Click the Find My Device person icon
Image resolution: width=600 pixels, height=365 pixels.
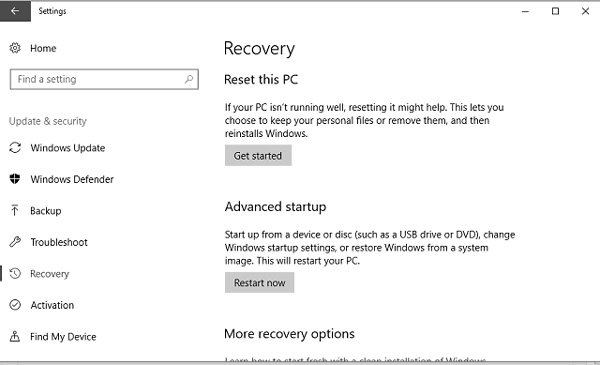(15, 336)
